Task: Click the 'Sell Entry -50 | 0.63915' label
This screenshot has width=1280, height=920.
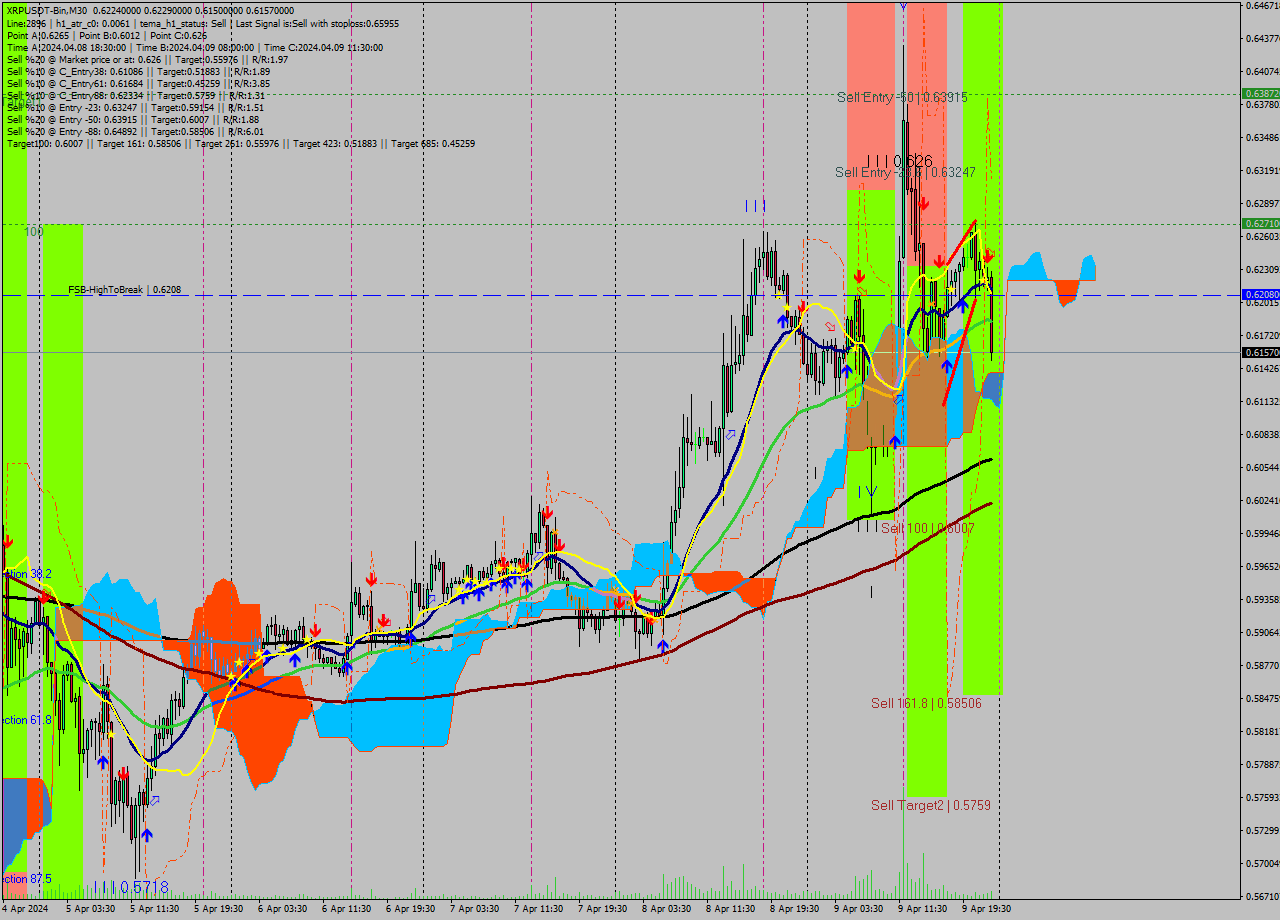Action: tap(902, 97)
